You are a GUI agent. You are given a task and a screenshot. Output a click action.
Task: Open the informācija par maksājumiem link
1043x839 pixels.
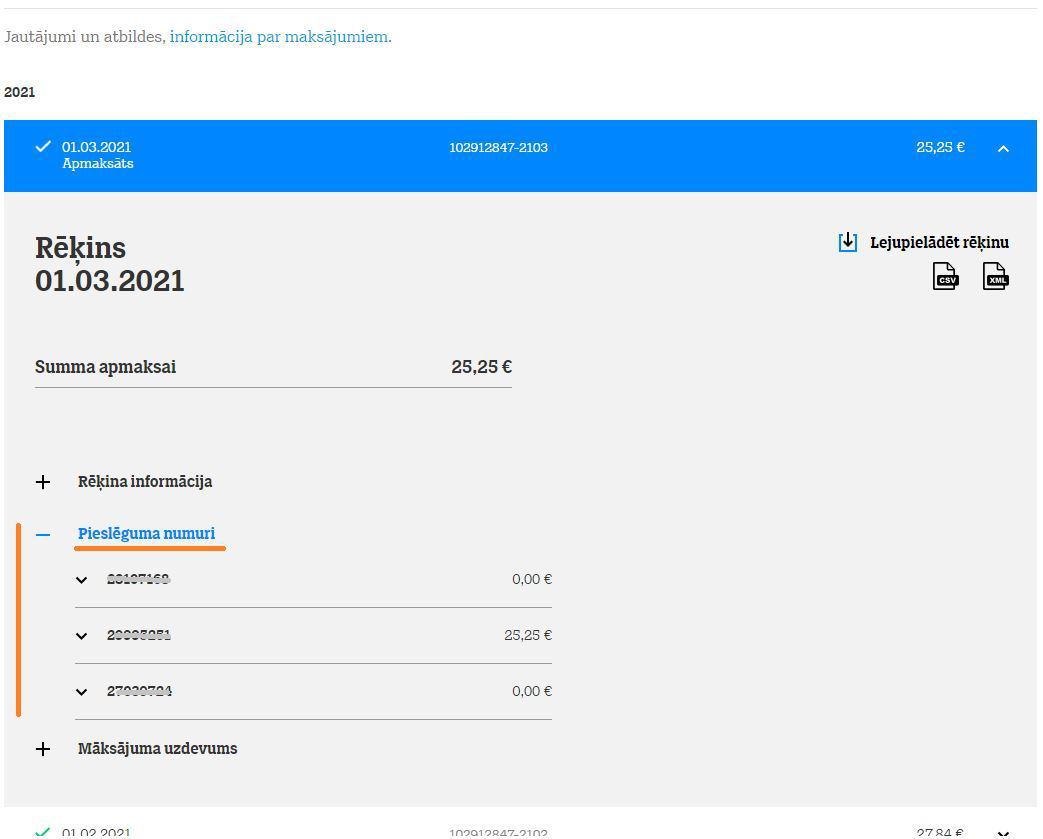click(279, 37)
